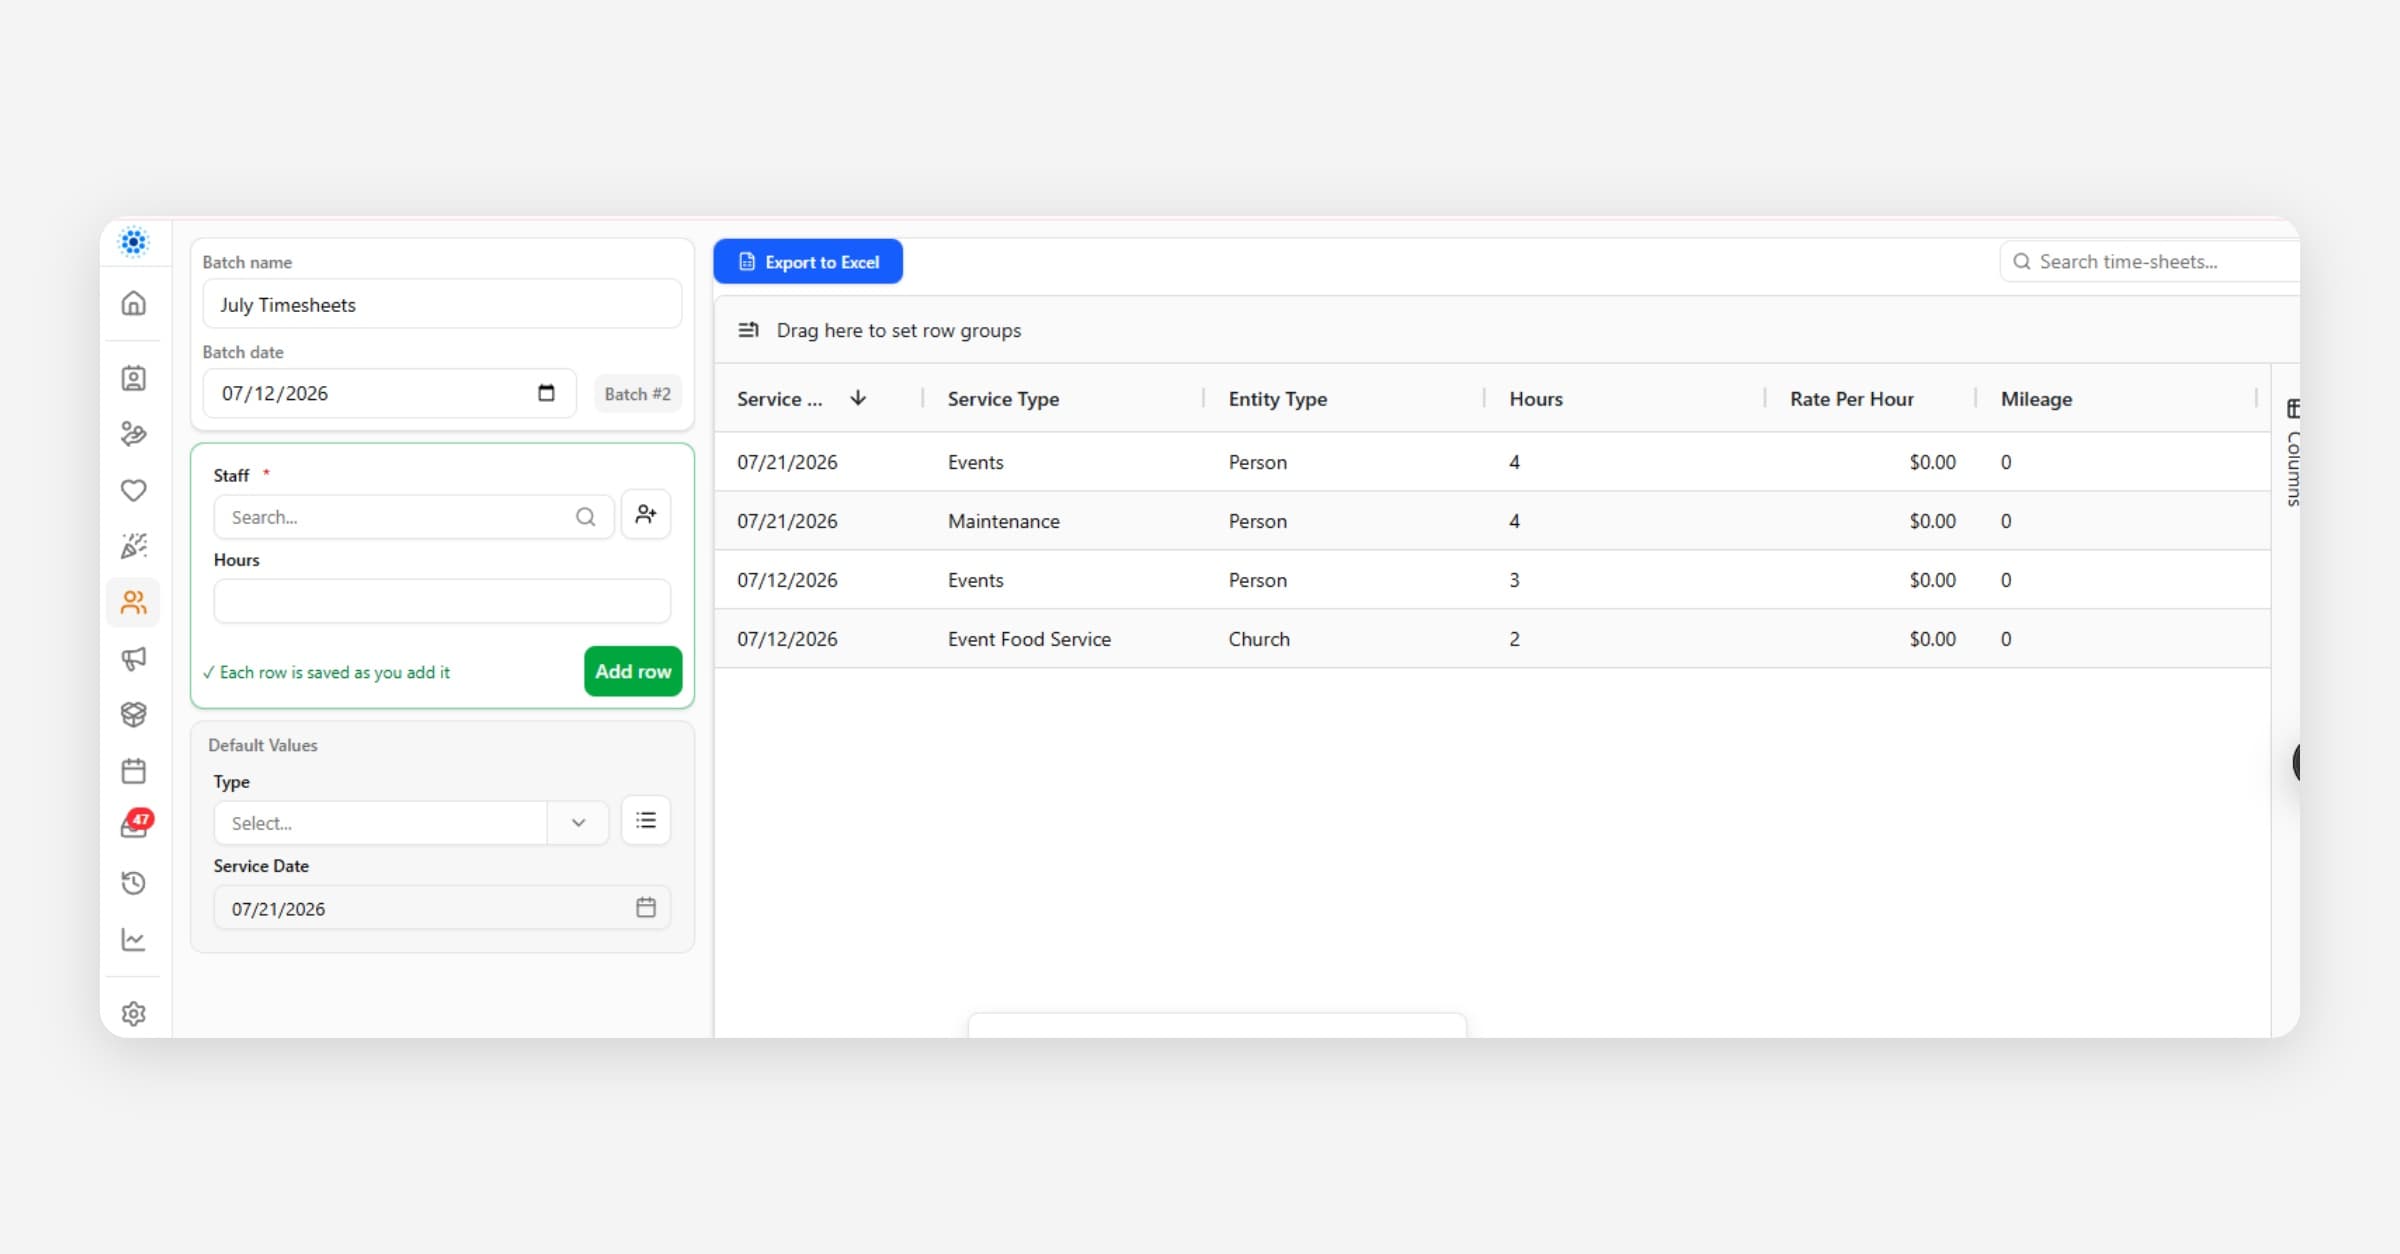Open the inbox icon with the 47 badge
The image size is (2400, 1254).
[135, 825]
